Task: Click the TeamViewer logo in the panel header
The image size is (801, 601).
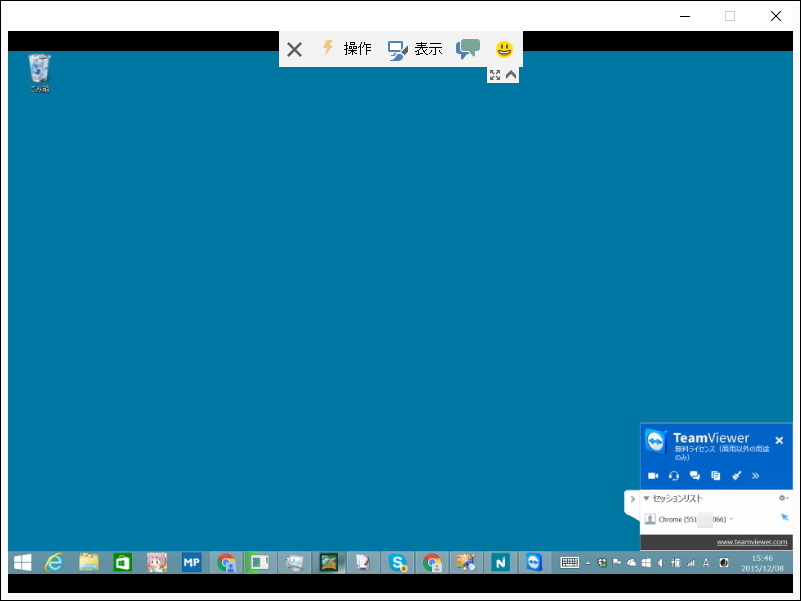Action: [655, 441]
